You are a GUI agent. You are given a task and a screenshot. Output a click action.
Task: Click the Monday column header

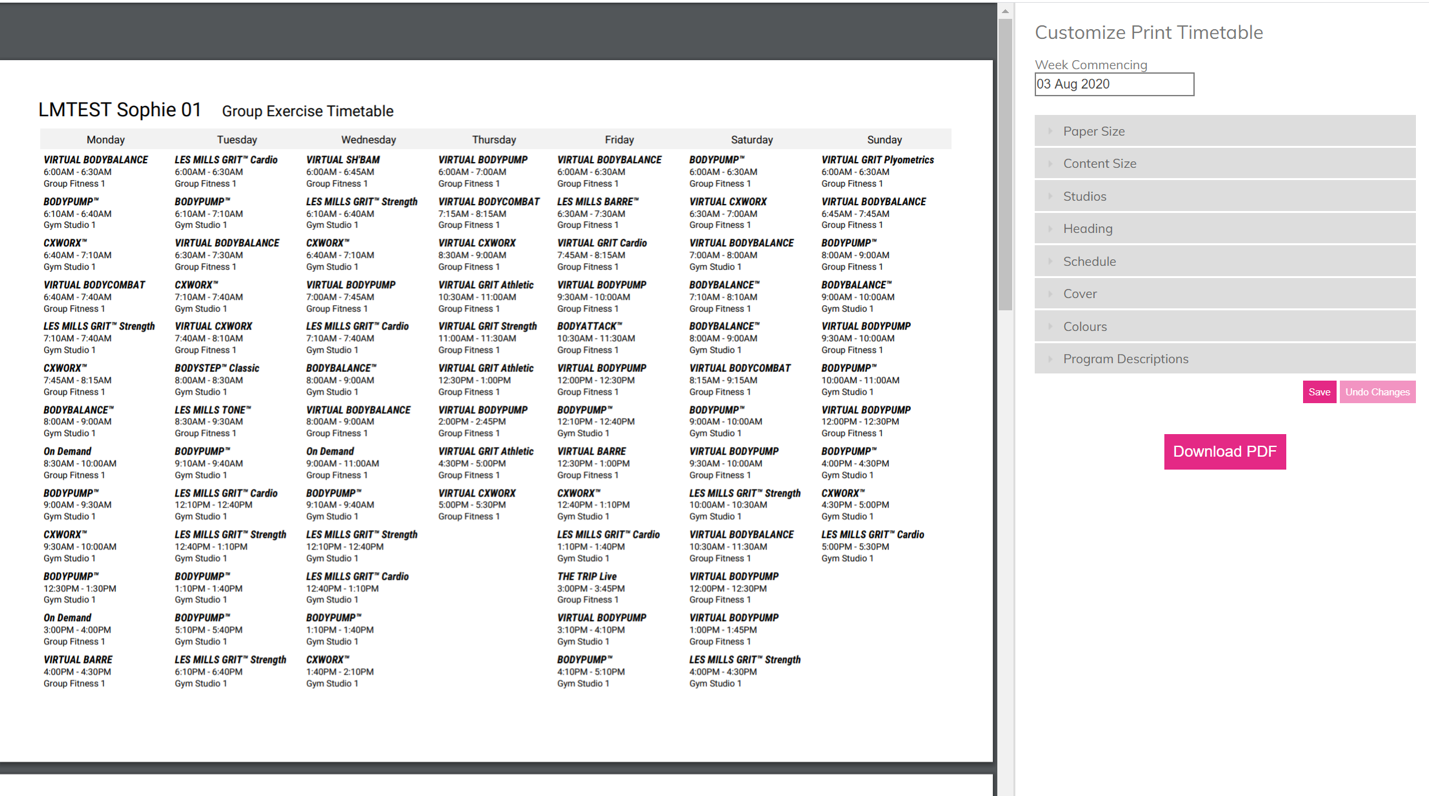click(x=105, y=140)
